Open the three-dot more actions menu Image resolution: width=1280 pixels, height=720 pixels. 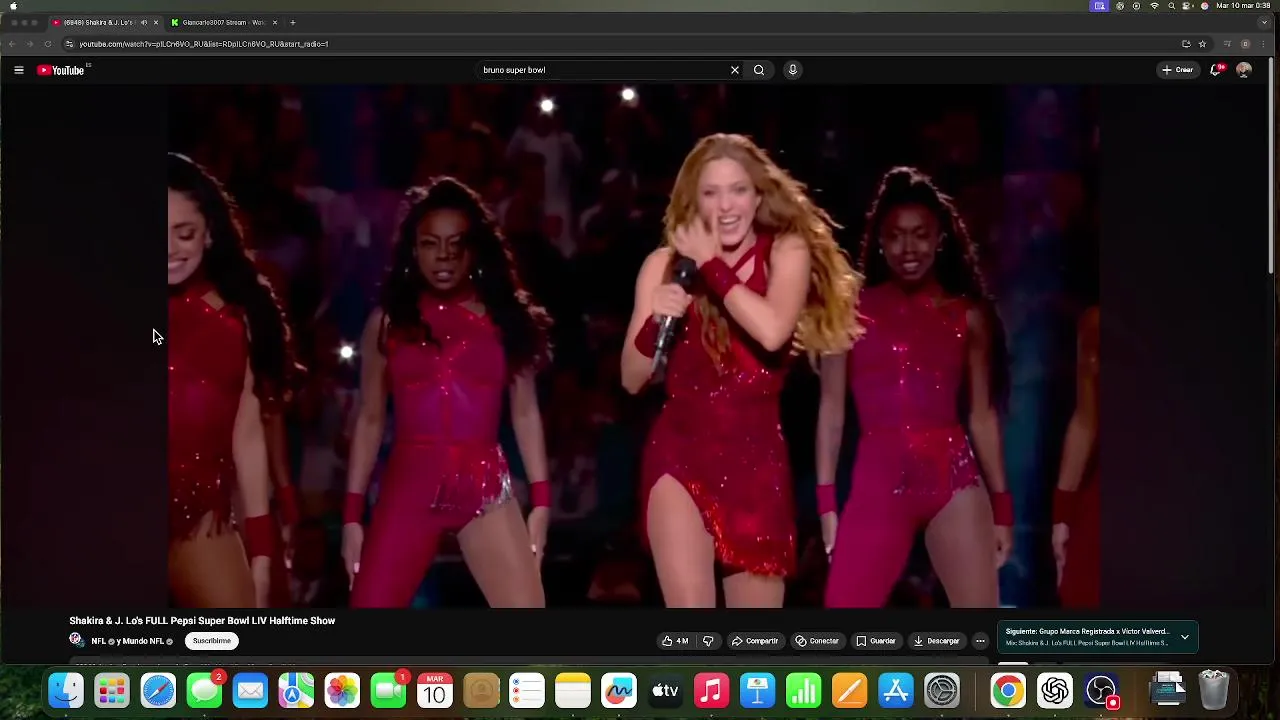tap(981, 641)
